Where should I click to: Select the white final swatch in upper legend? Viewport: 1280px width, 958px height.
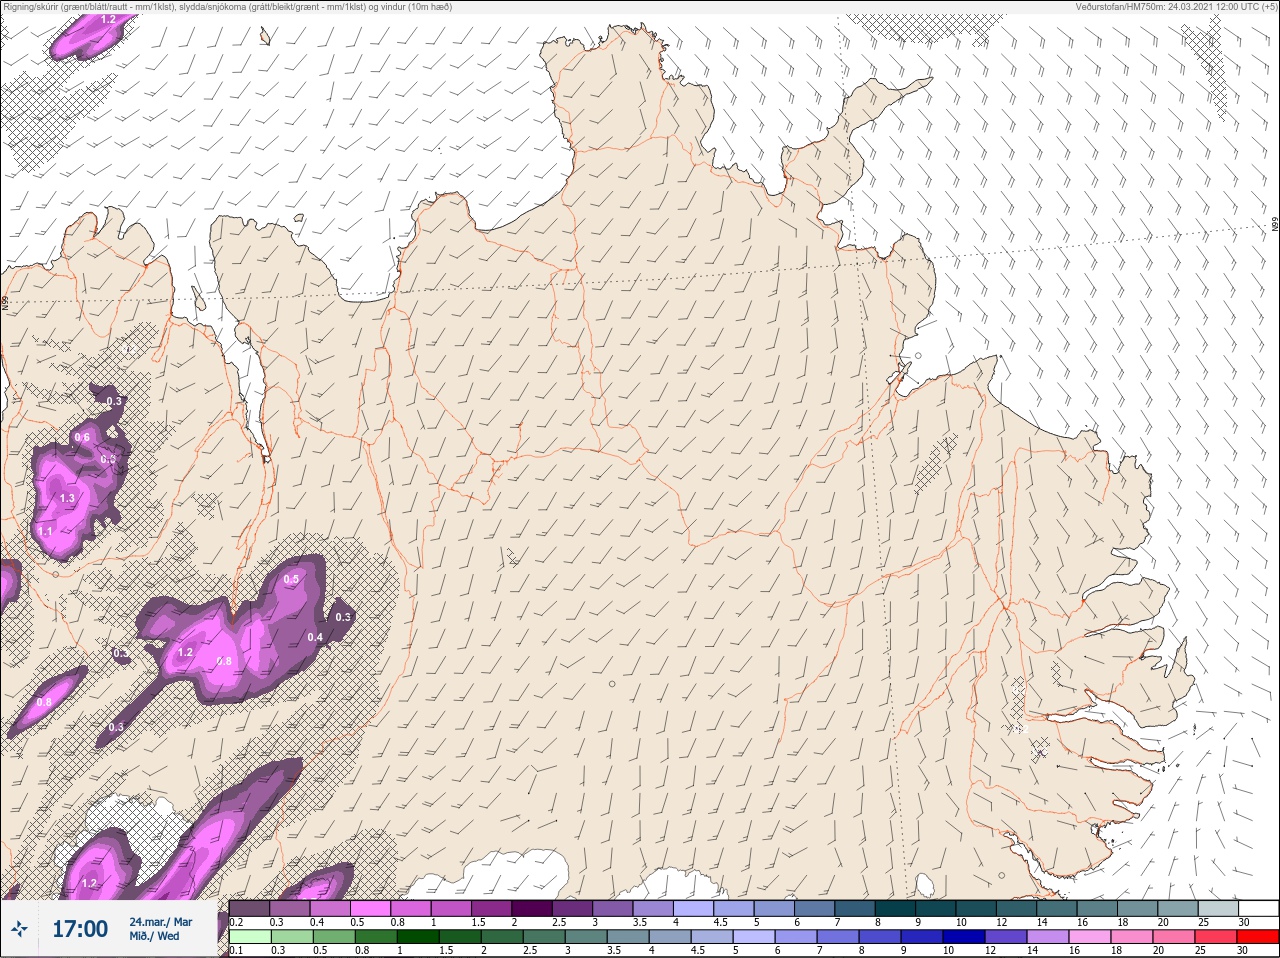tap(1257, 908)
